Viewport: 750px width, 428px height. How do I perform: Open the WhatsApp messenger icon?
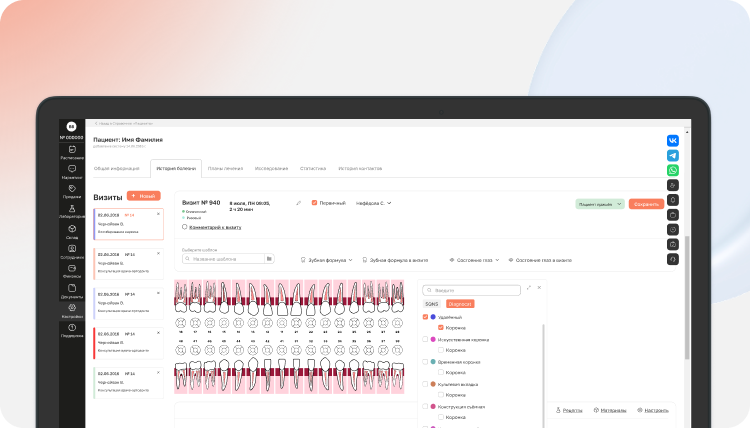click(x=673, y=170)
